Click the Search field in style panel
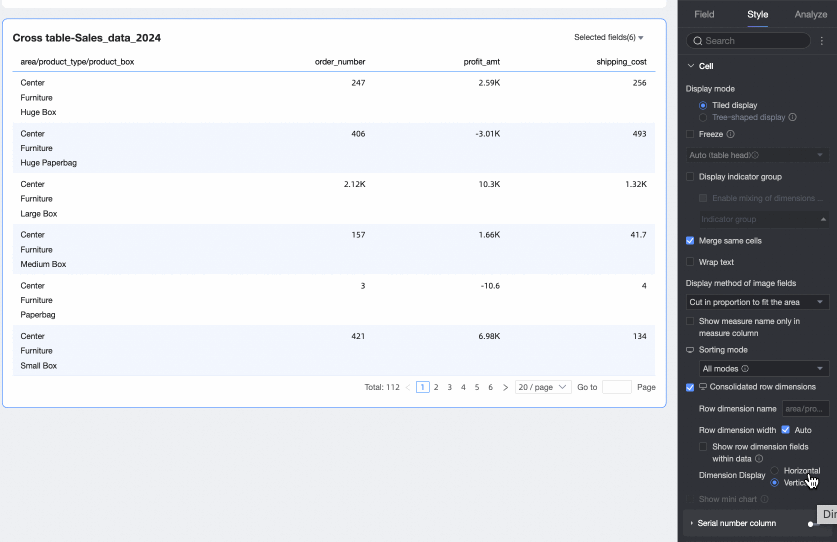837x542 pixels. click(748, 41)
